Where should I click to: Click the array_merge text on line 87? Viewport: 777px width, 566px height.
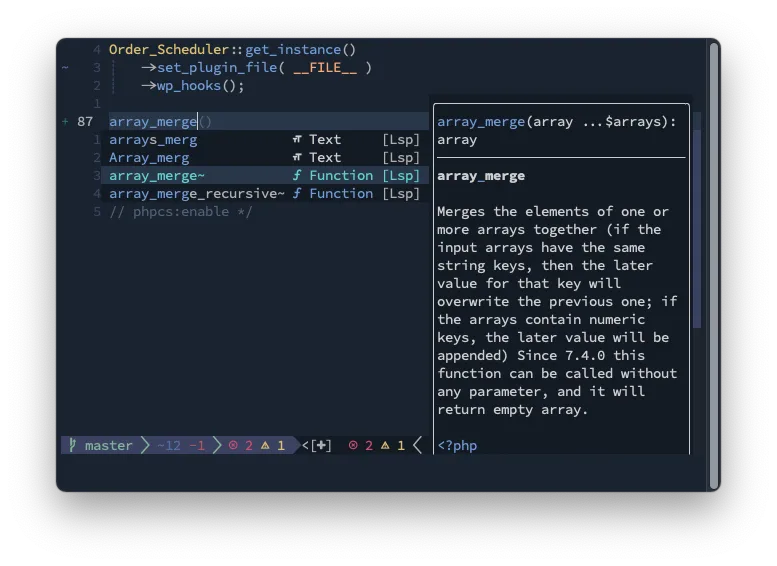coord(153,122)
